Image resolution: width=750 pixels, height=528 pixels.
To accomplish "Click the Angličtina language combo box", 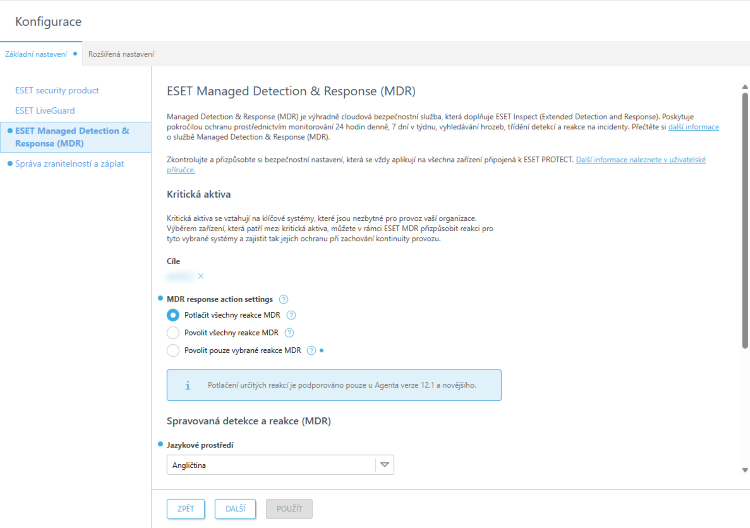I will 270,464.
